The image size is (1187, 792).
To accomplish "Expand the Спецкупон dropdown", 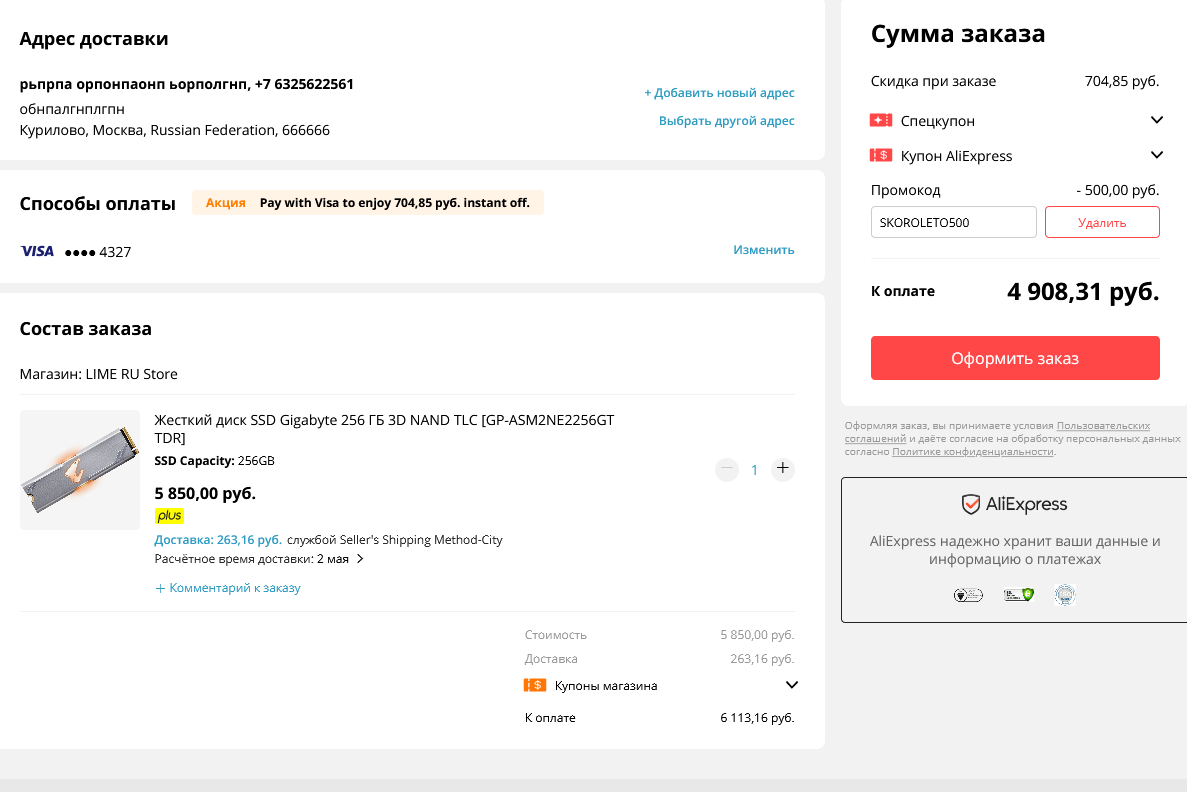I will pos(1156,120).
